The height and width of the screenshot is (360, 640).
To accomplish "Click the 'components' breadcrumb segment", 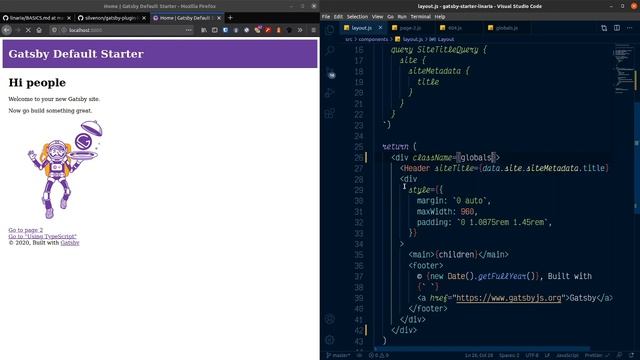I will pyautogui.click(x=373, y=39).
